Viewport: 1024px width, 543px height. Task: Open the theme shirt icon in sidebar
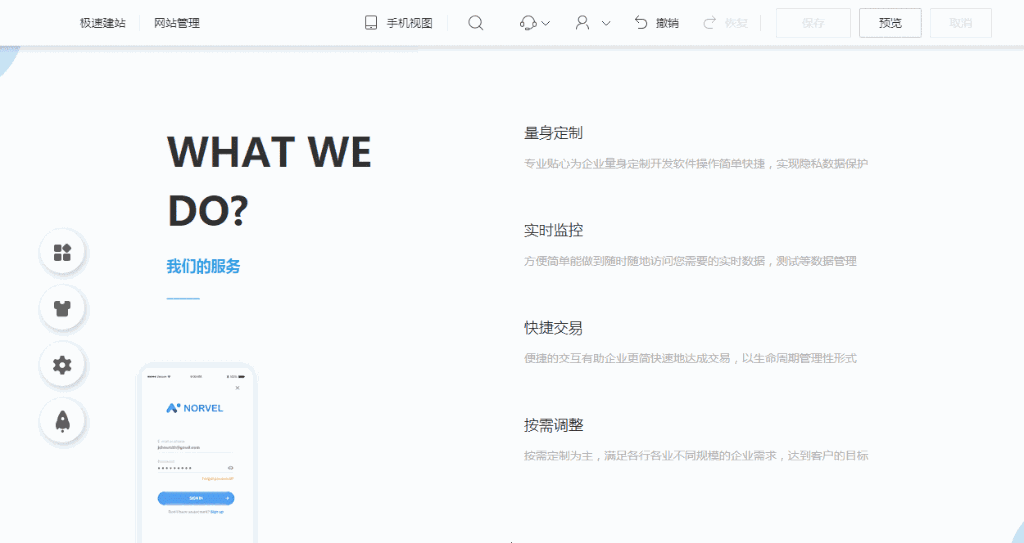tap(62, 308)
